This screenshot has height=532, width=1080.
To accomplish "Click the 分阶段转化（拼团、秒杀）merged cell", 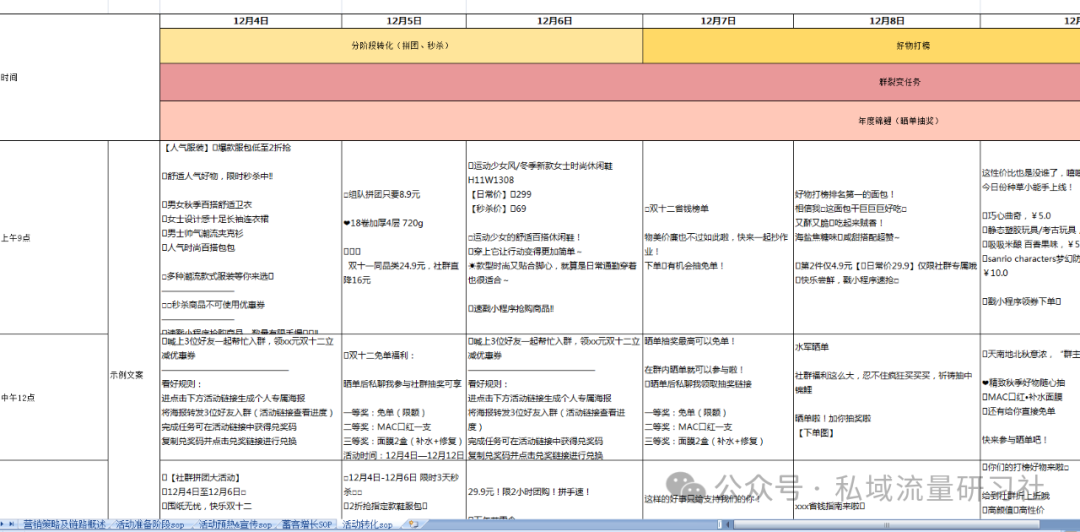I will (x=401, y=45).
